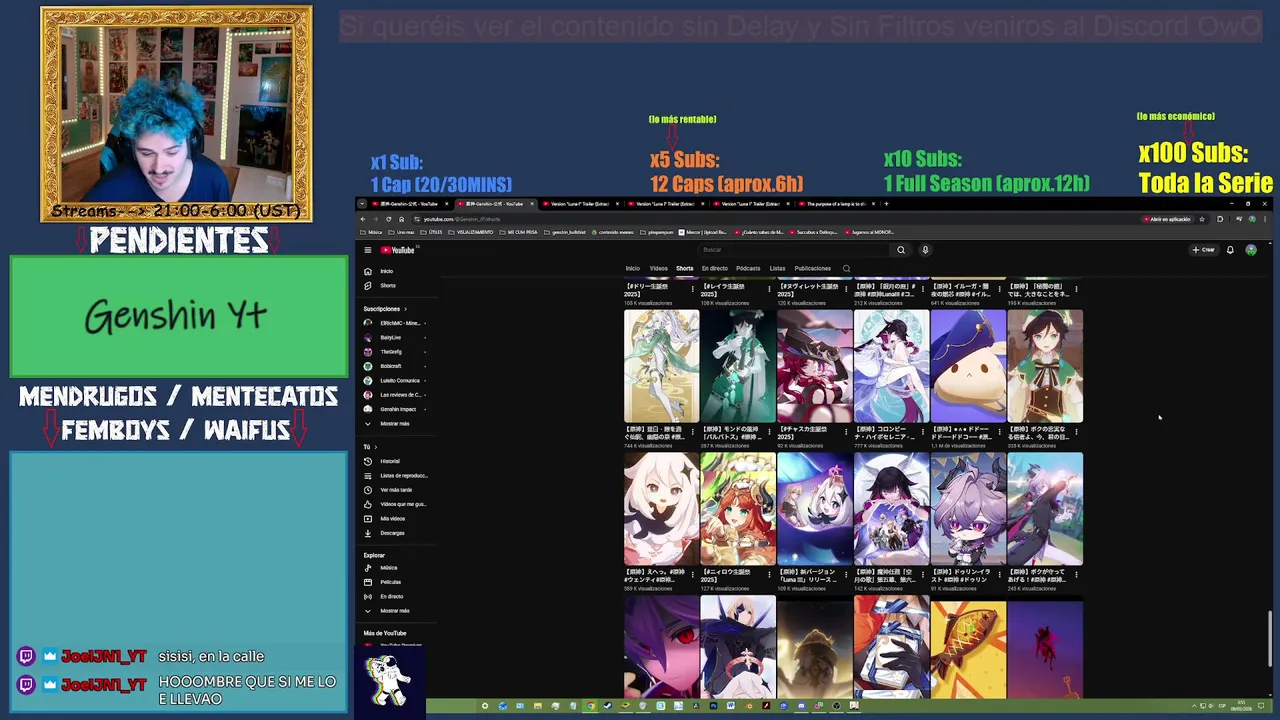Open Ver más tarde
This screenshot has height=720, width=1280.
[396, 490]
